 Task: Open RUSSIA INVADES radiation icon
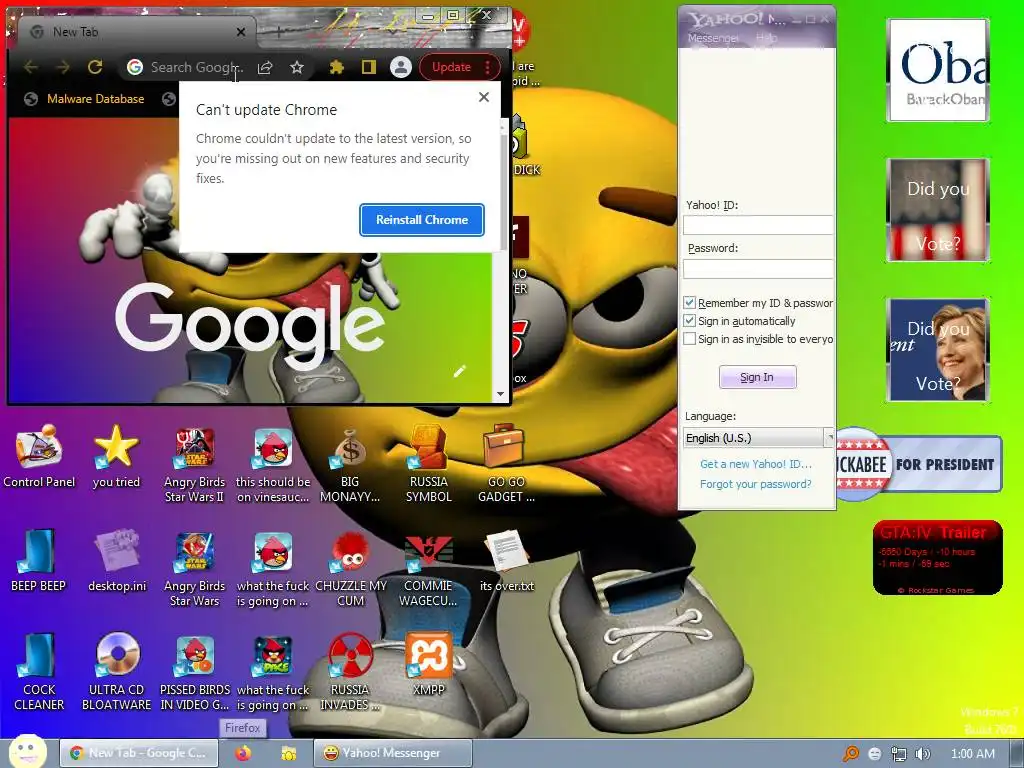tap(350, 671)
